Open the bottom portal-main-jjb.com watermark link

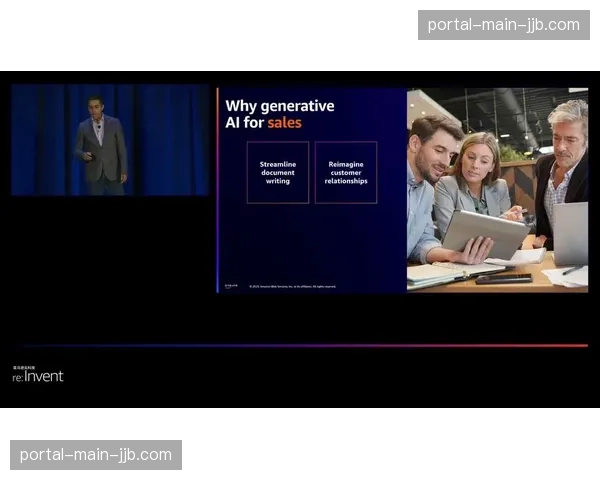point(96,455)
